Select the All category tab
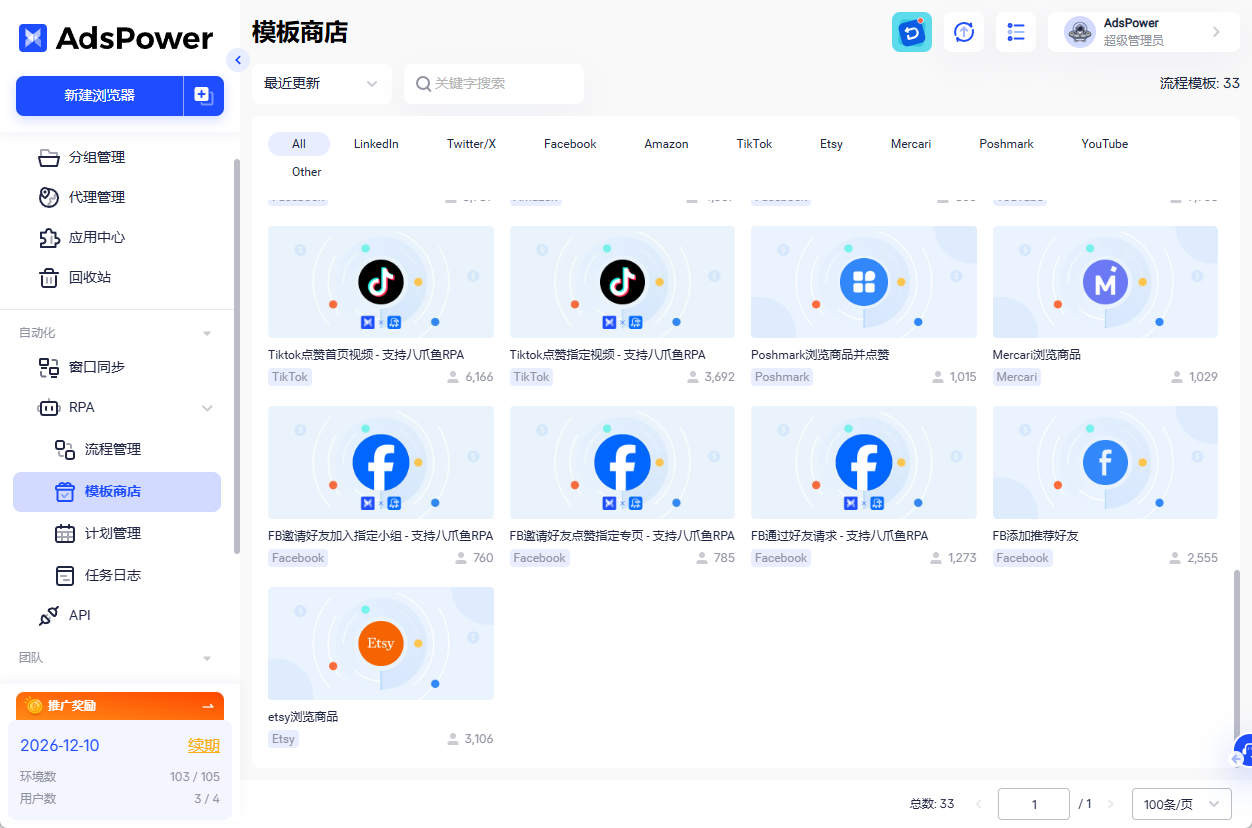Viewport: 1252px width, 828px height. 299,144
